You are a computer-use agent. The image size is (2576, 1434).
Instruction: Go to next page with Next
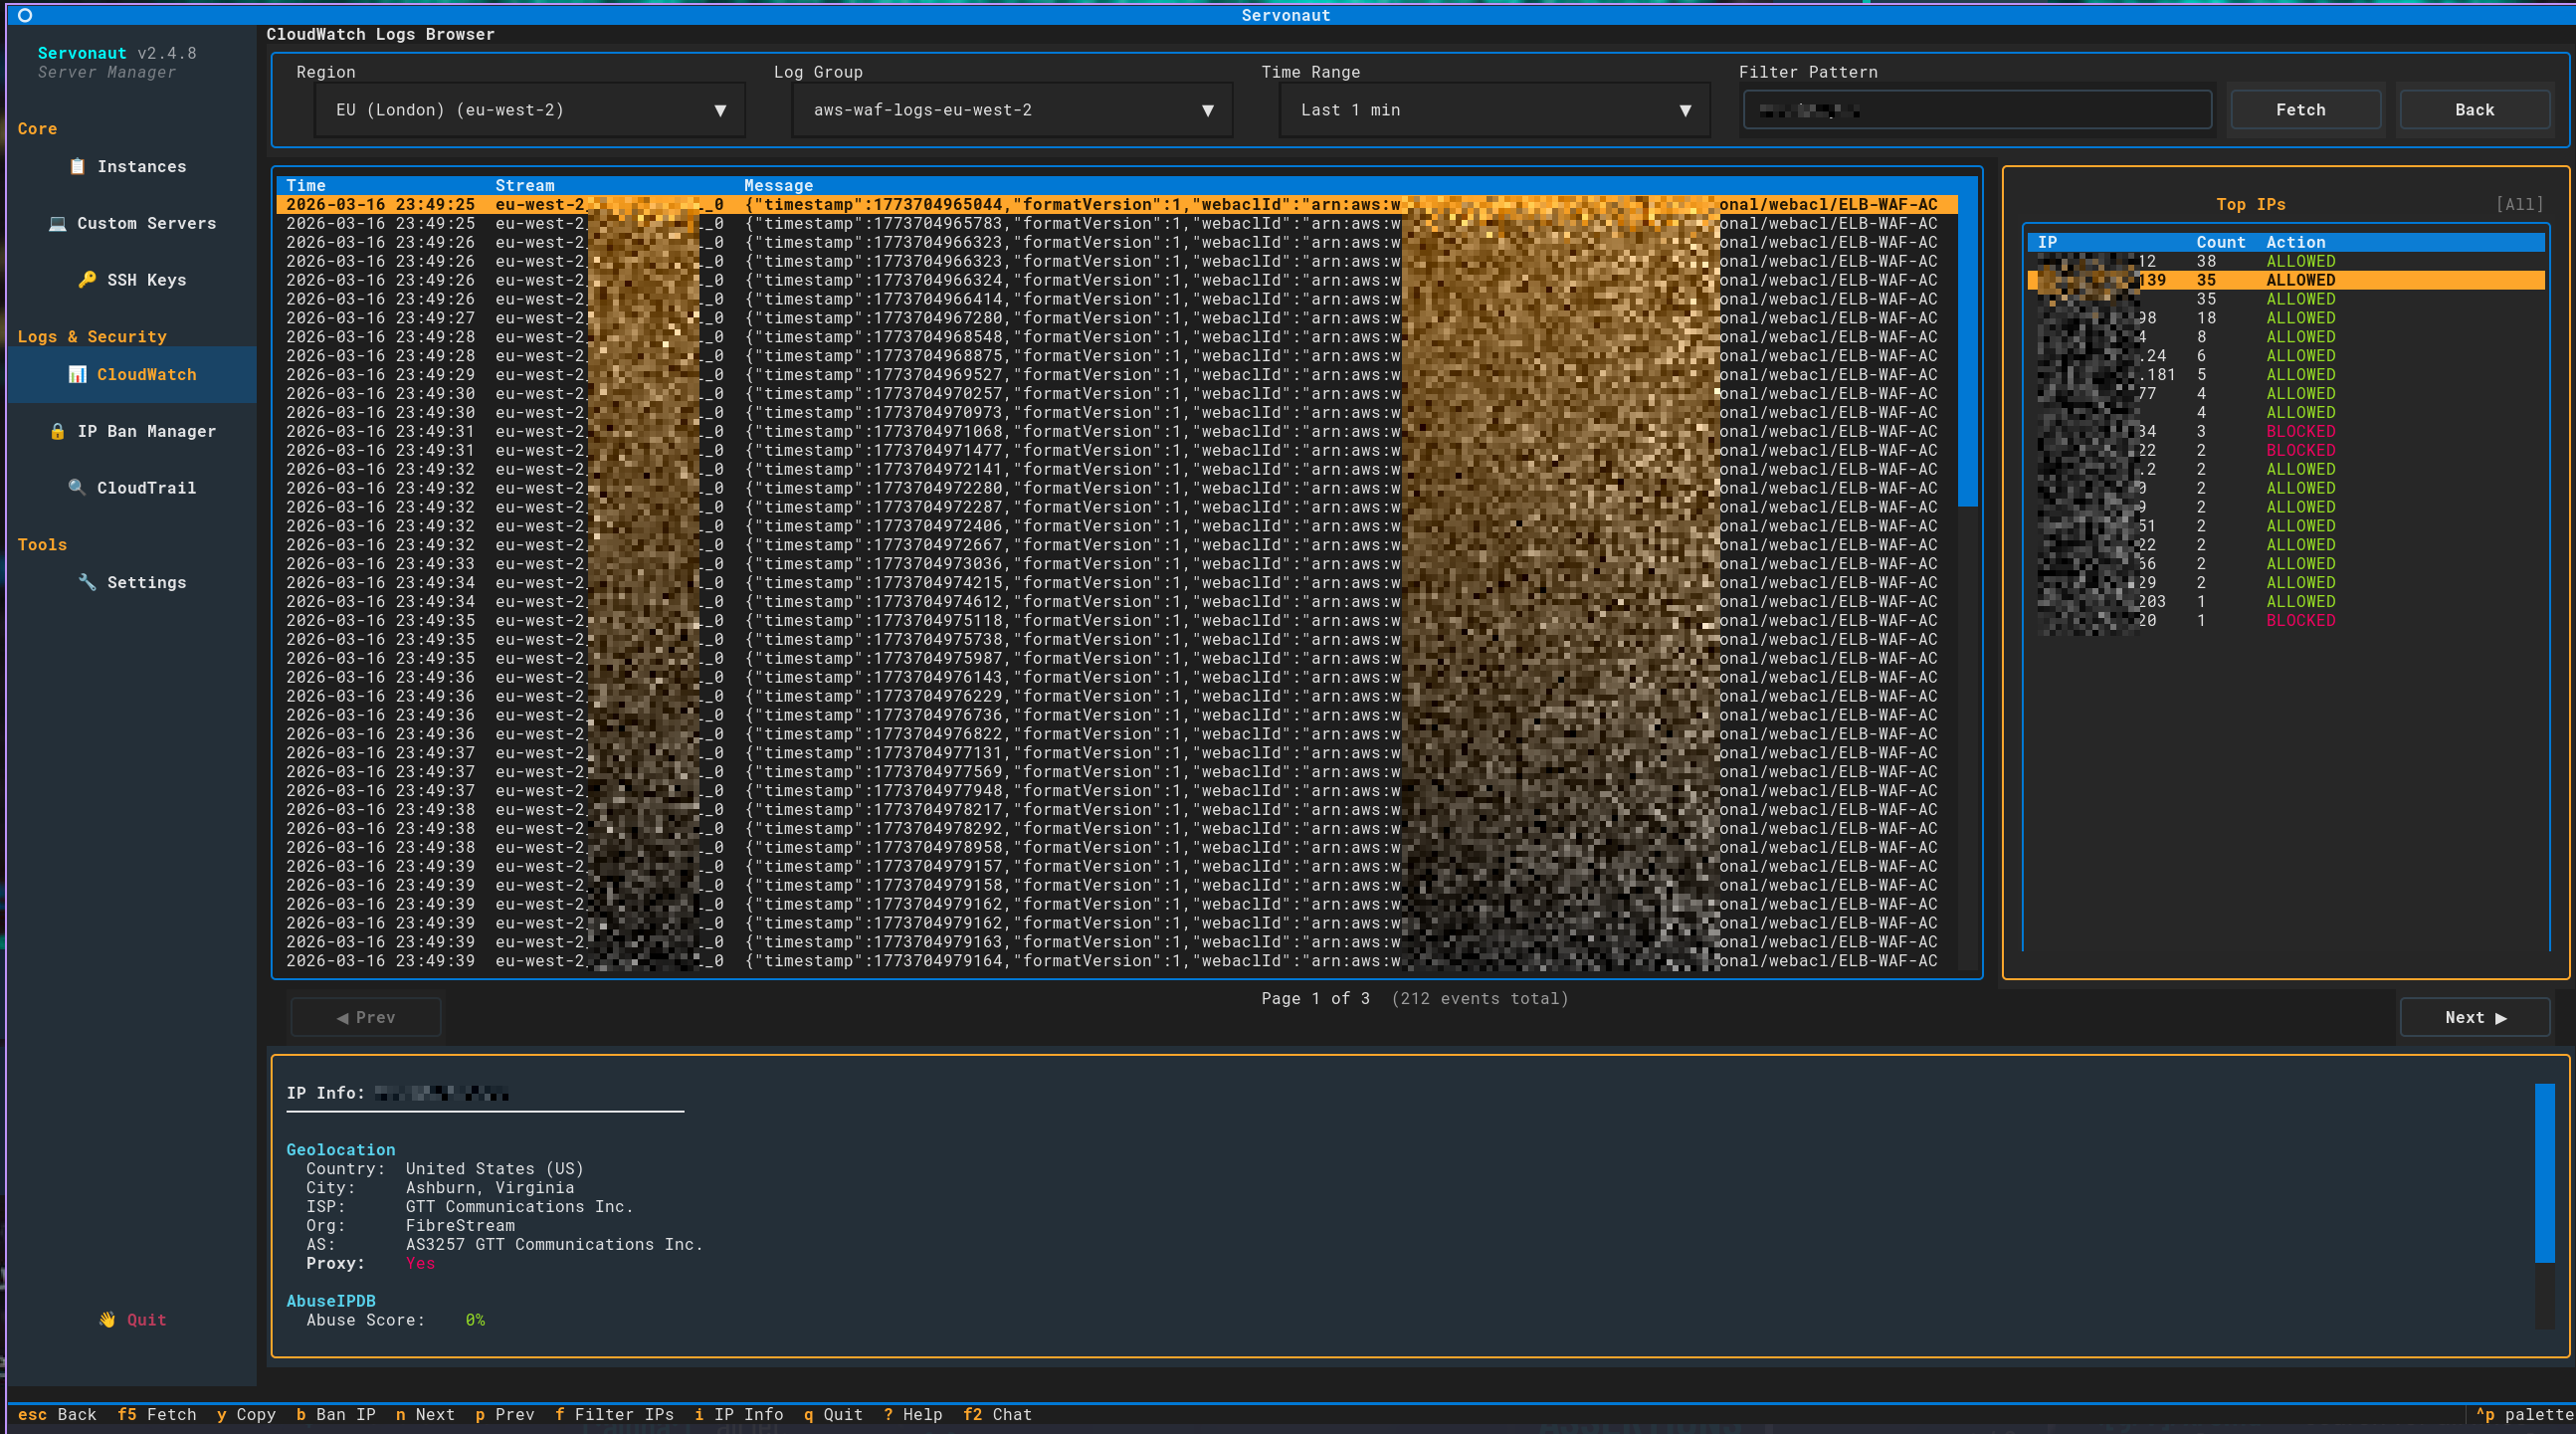click(2475, 1017)
